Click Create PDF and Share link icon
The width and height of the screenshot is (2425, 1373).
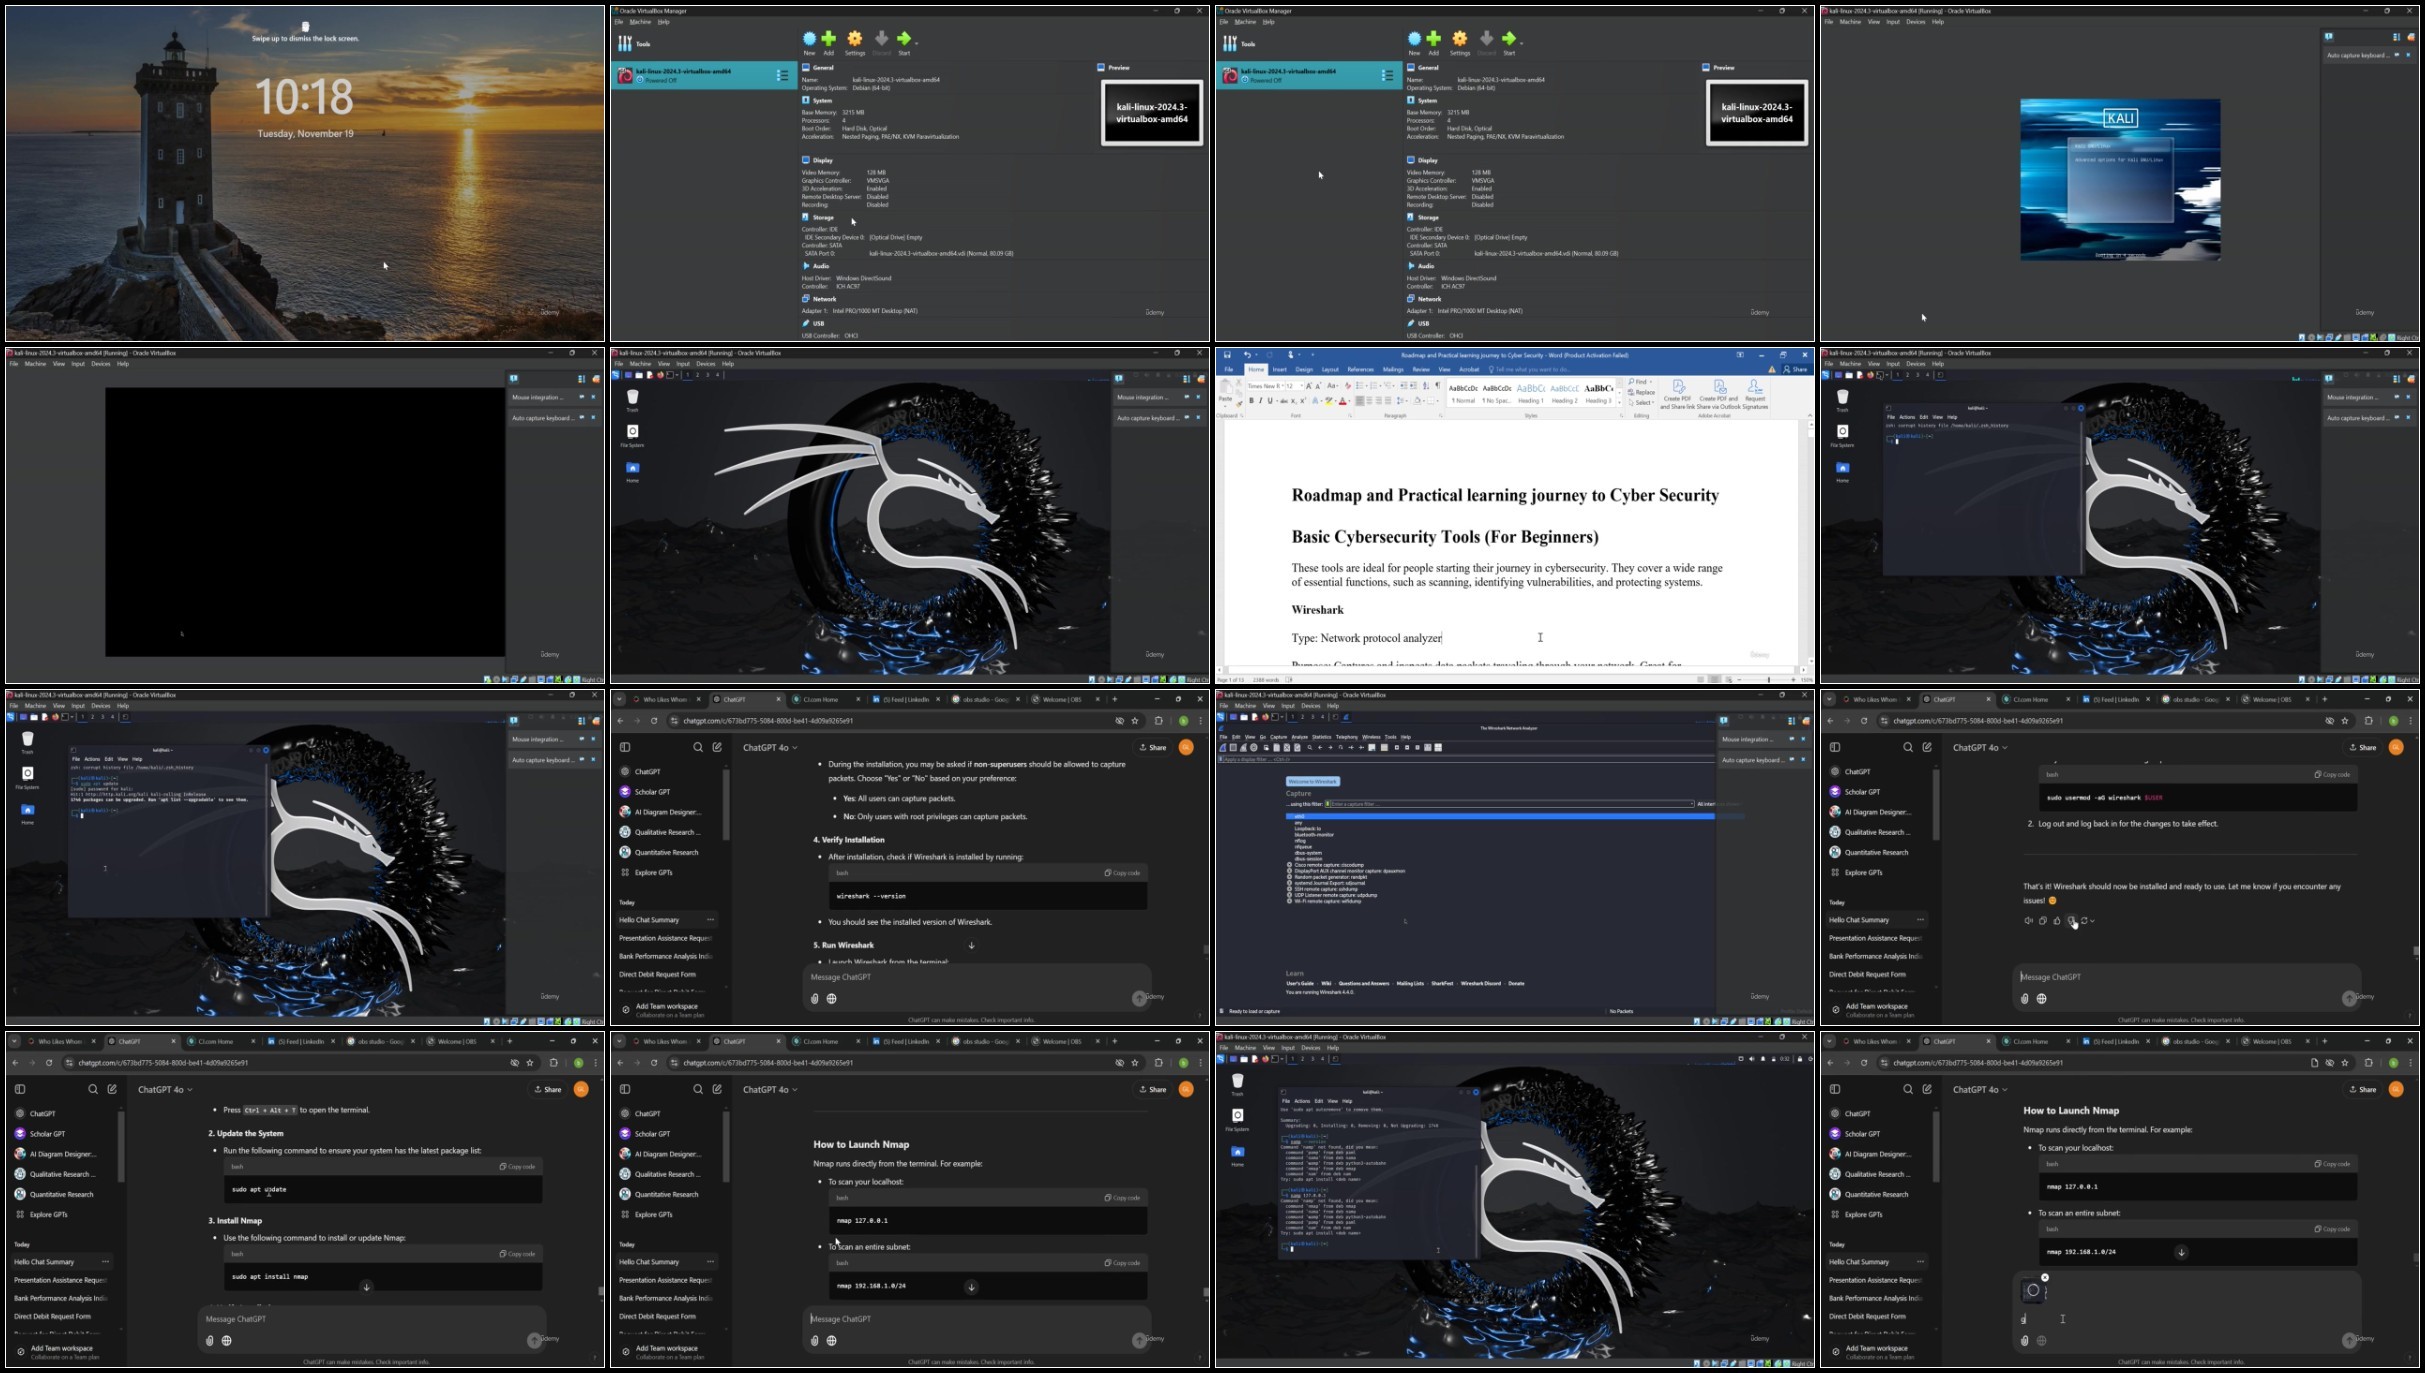pos(1679,387)
